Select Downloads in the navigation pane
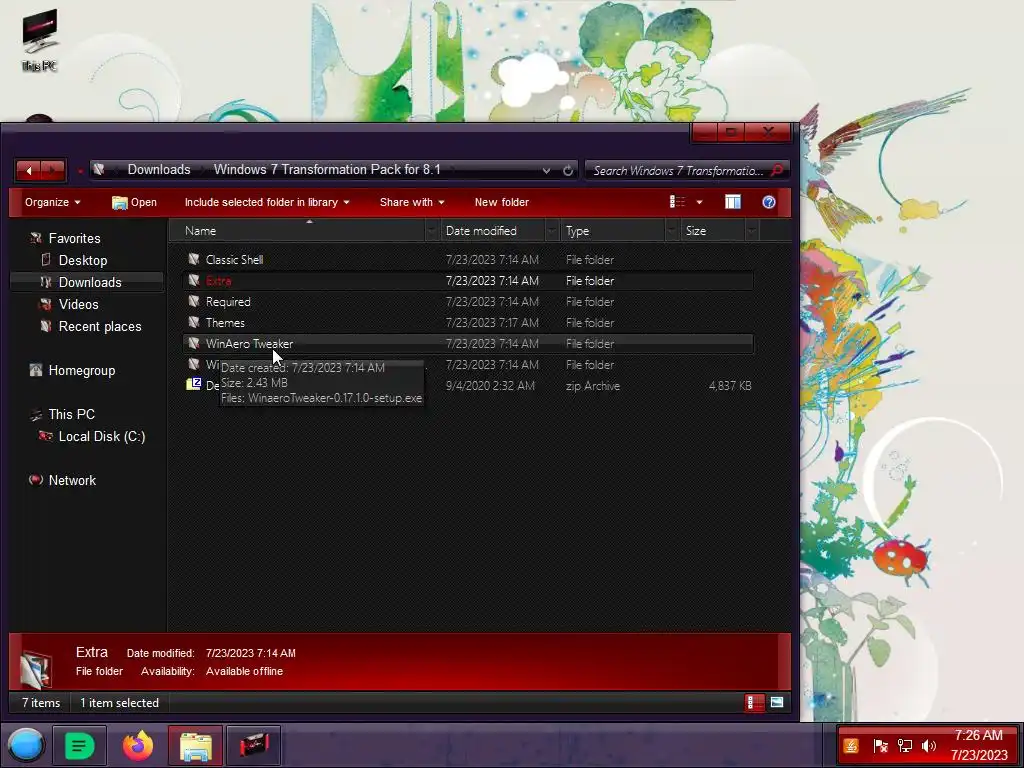 tap(90, 282)
